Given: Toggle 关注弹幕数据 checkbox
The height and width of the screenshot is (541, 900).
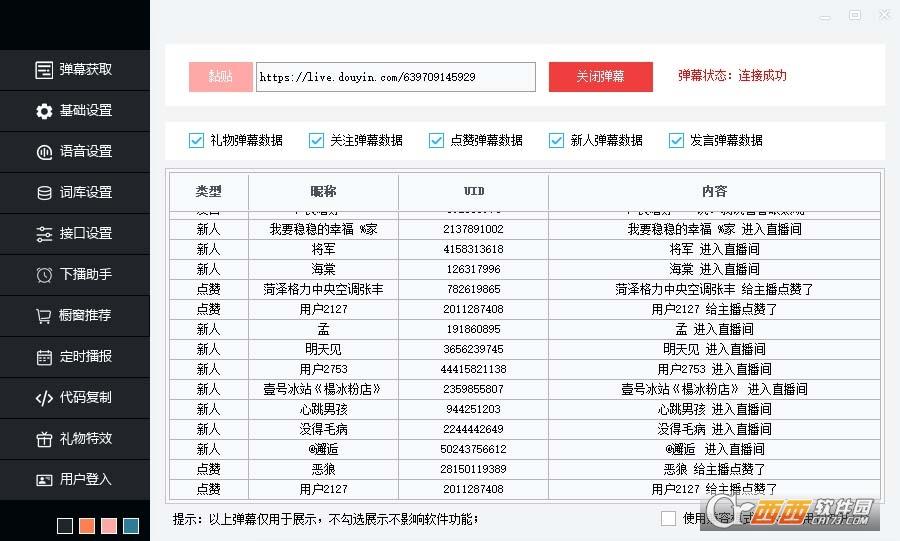Looking at the screenshot, I should click(316, 141).
